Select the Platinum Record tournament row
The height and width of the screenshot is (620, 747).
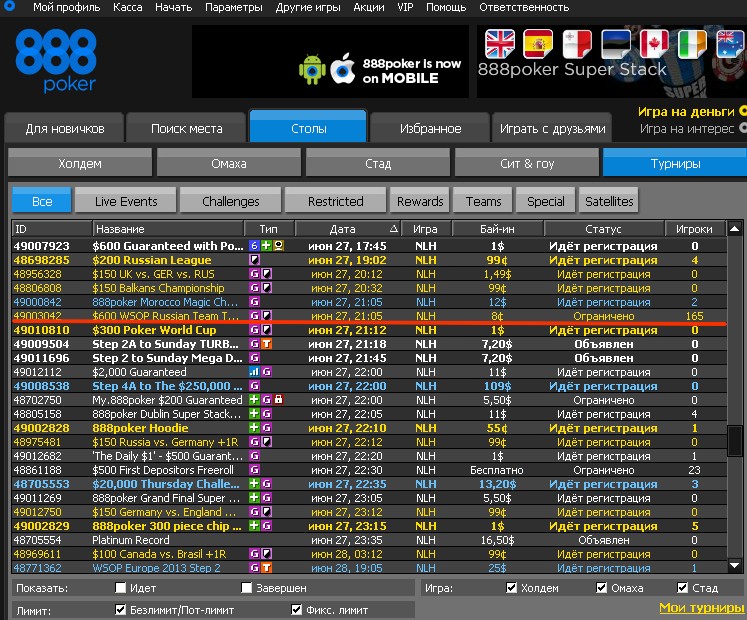(x=369, y=540)
